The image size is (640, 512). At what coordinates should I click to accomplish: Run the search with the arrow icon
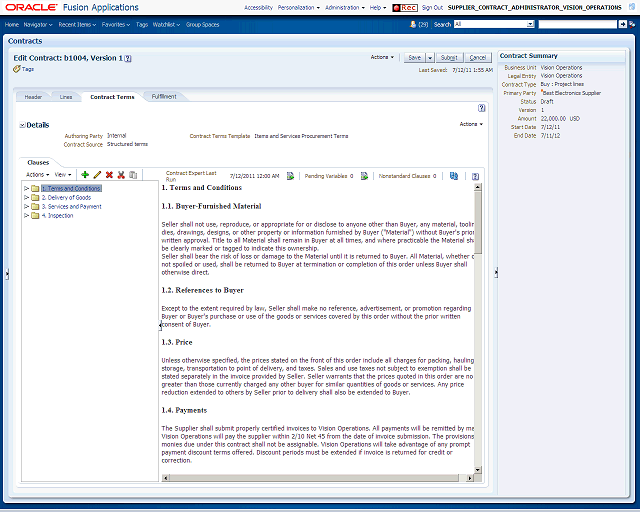coord(622,24)
